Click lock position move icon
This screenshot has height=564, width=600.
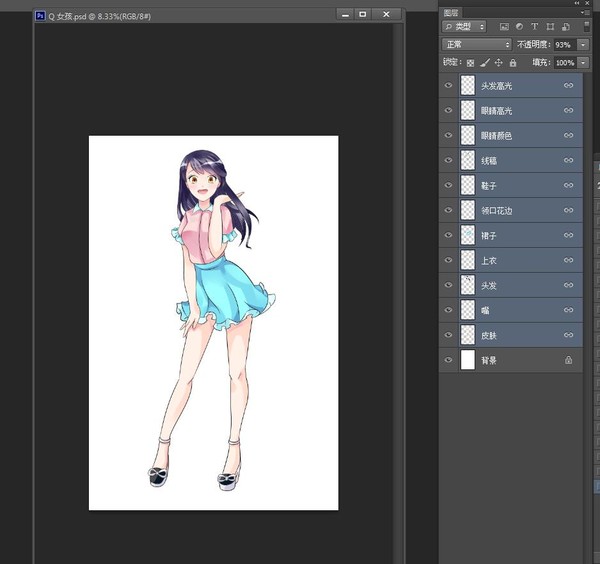498,63
